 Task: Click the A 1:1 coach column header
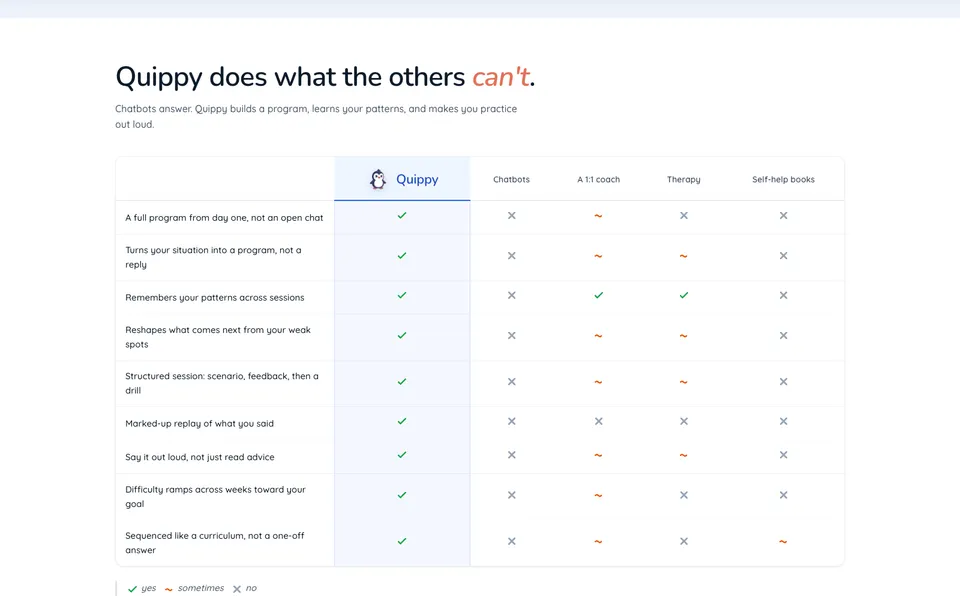pyautogui.click(x=598, y=179)
